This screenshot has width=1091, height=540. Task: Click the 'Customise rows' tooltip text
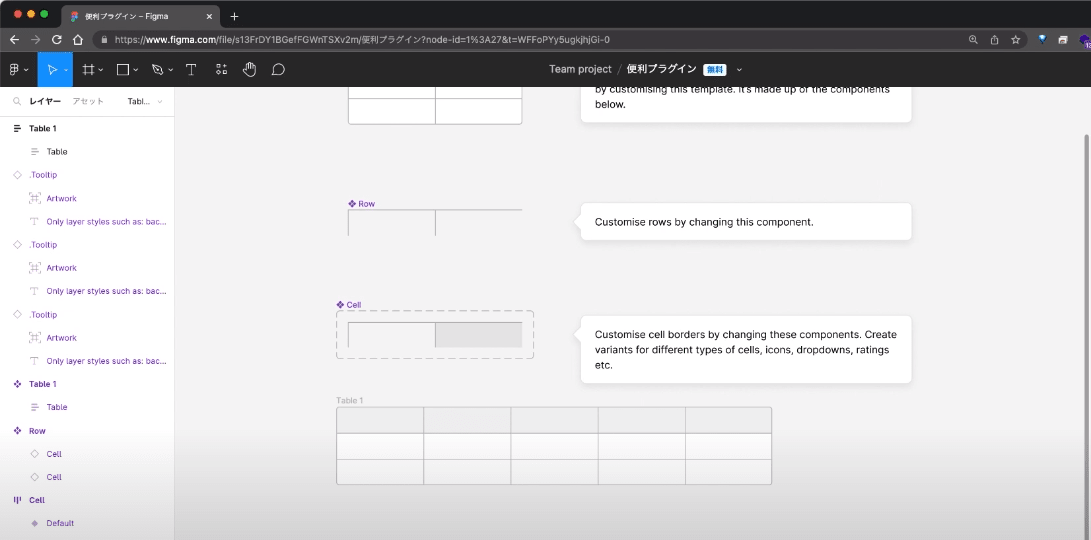coord(703,223)
